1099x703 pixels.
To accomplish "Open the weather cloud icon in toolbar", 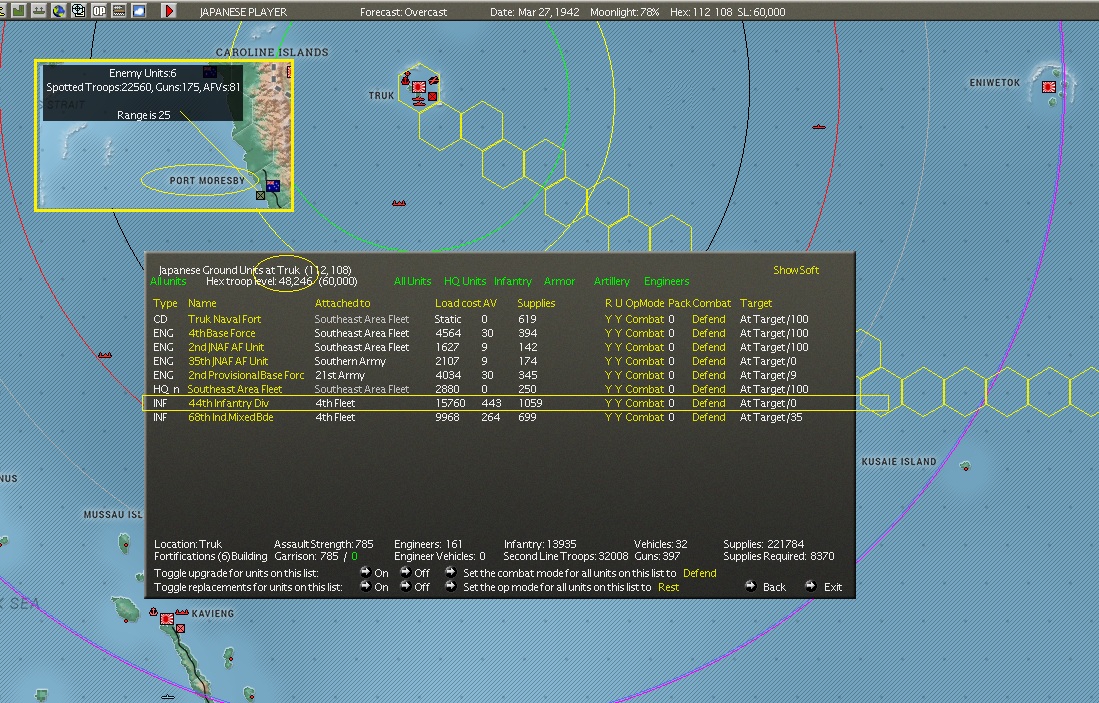I will coord(139,11).
